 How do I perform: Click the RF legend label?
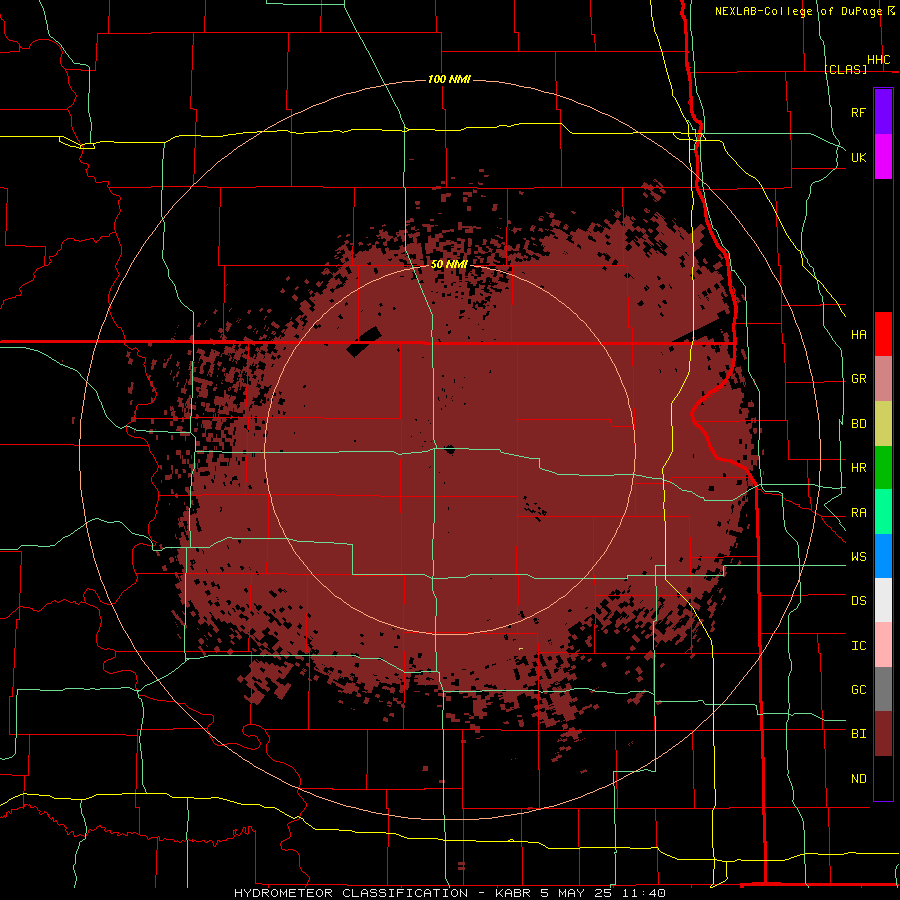click(x=858, y=112)
